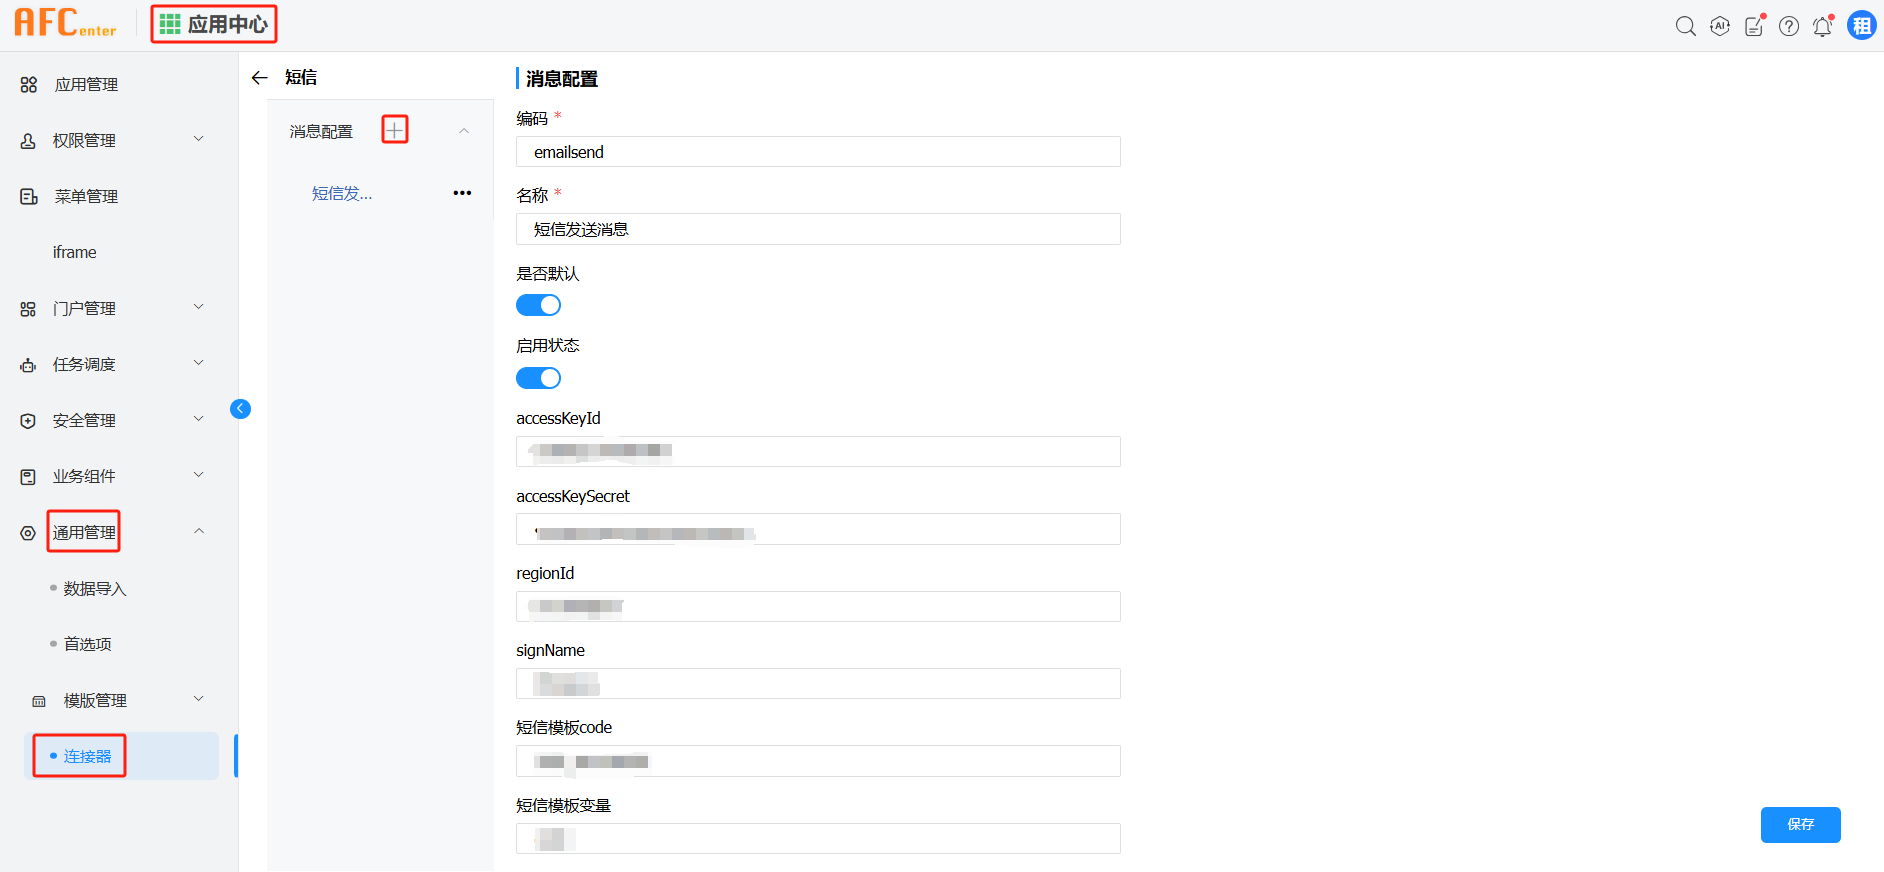Screen dimensions: 1884x872
Task: Click the back arrow next to 短信
Action: tap(260, 78)
